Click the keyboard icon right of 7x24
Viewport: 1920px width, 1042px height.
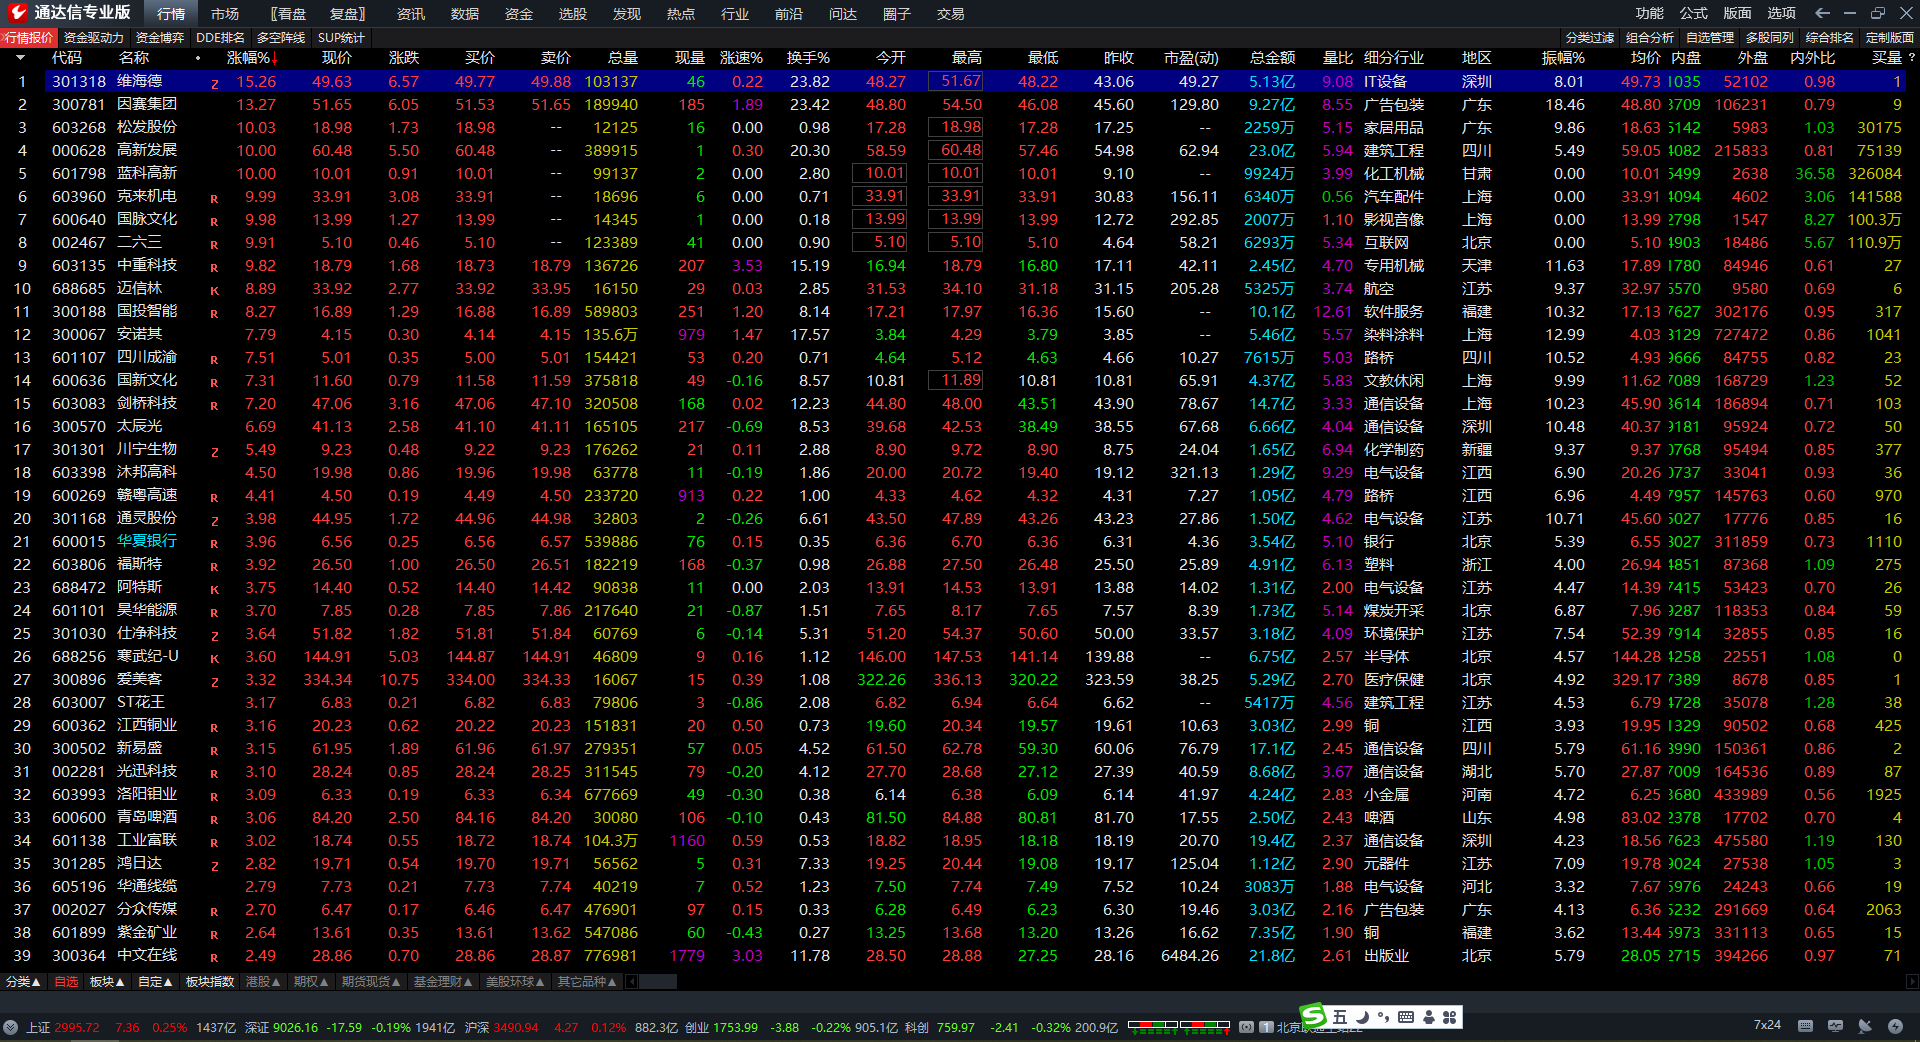[1805, 1026]
